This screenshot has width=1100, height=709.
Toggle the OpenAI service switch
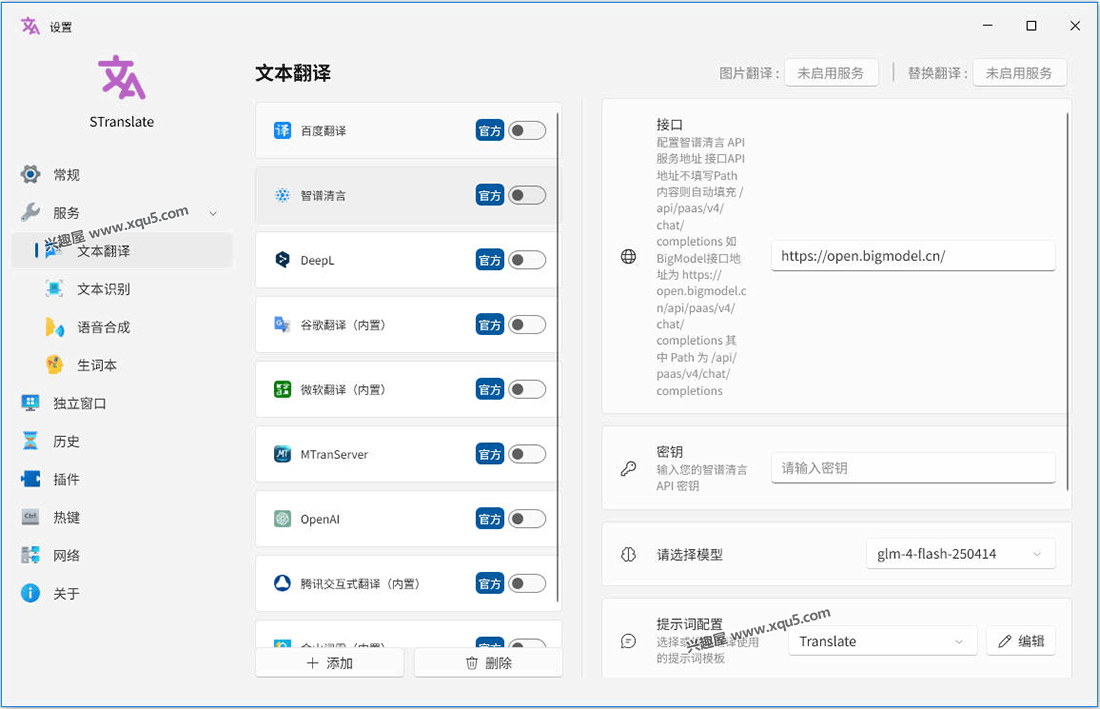pos(527,519)
